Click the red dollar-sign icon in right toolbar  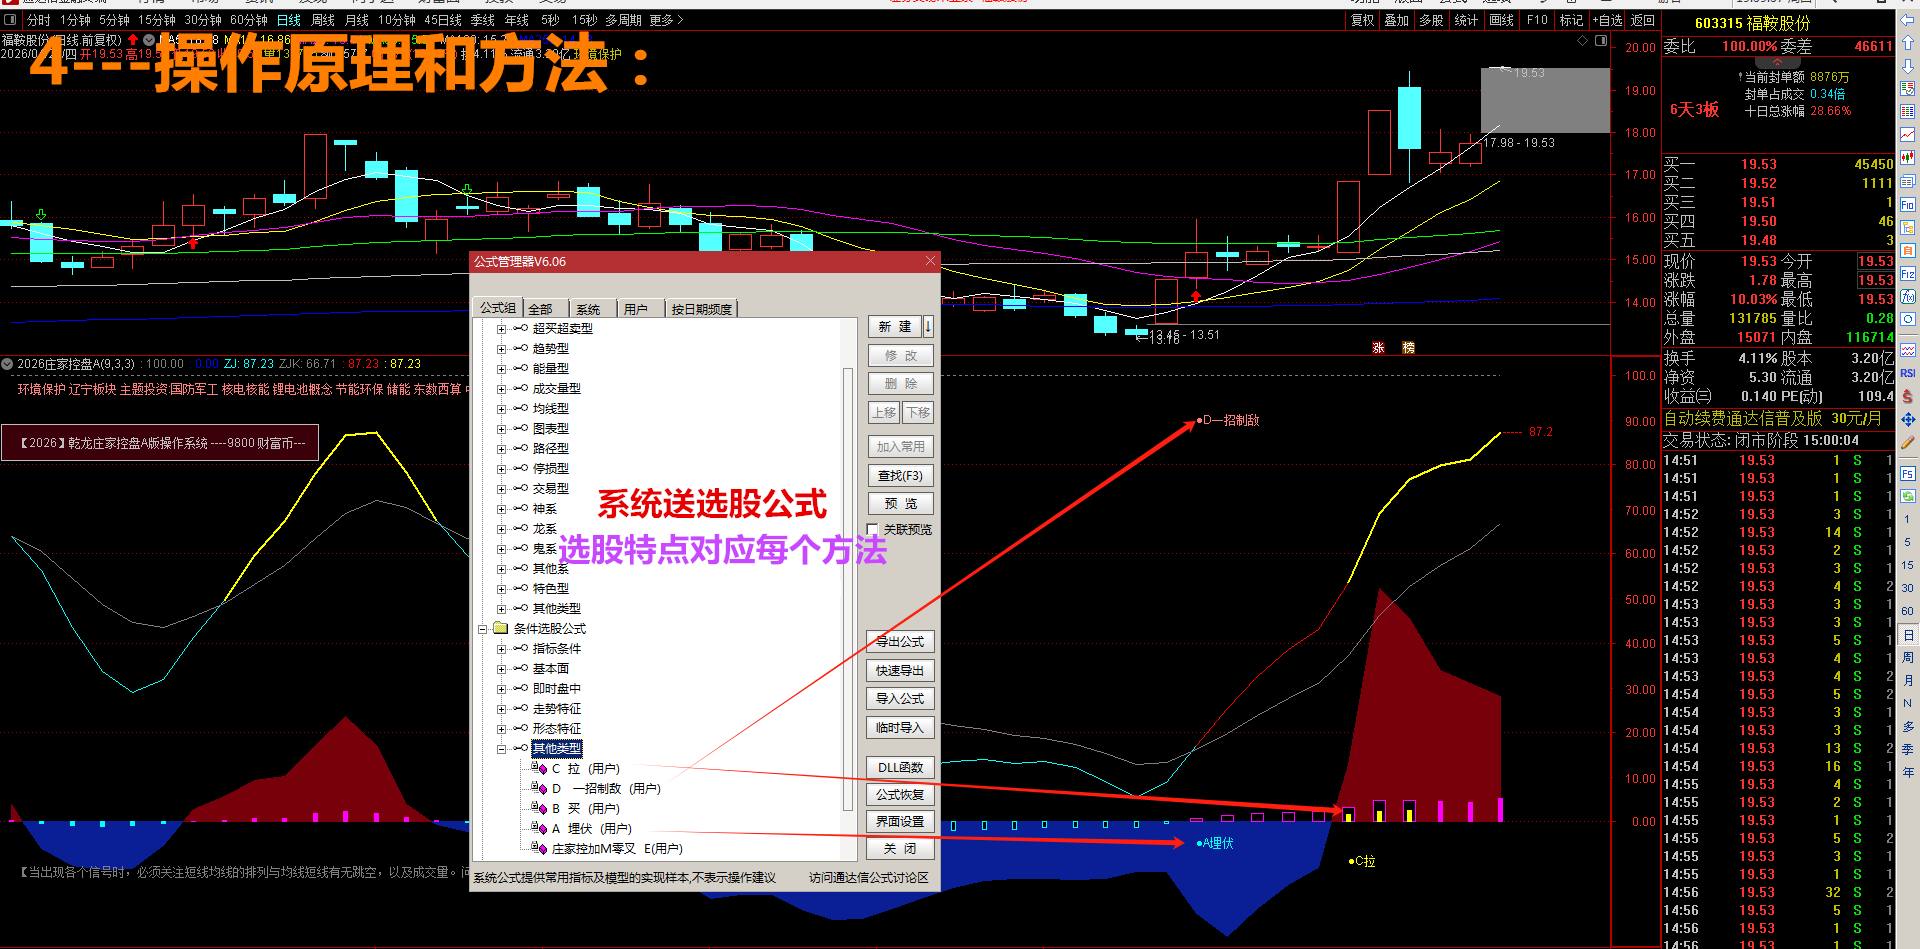(x=1908, y=396)
